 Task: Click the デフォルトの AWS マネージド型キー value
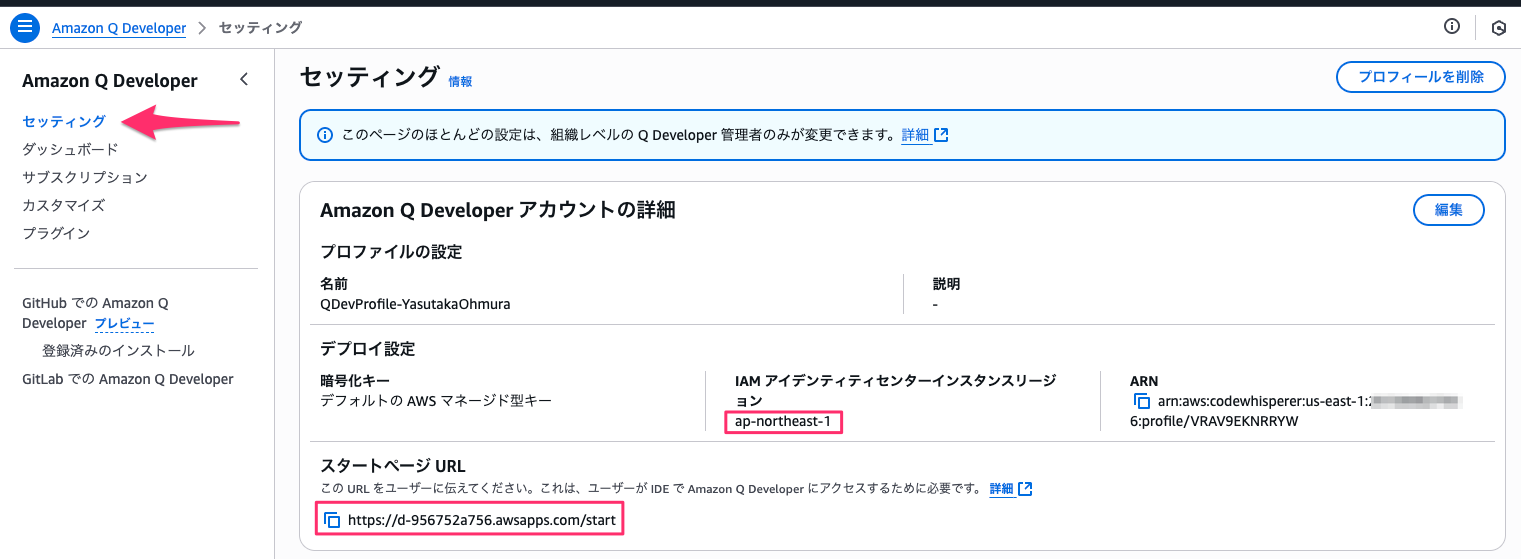[436, 401]
